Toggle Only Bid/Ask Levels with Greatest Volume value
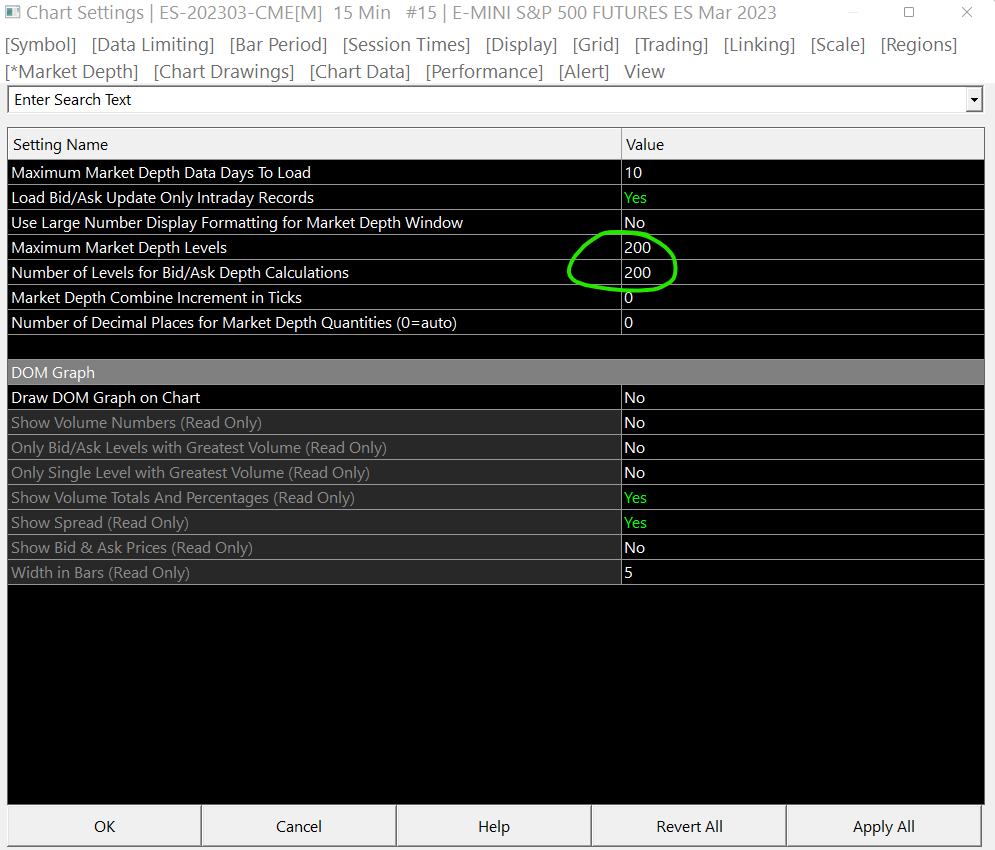The width and height of the screenshot is (995, 850). (803, 448)
